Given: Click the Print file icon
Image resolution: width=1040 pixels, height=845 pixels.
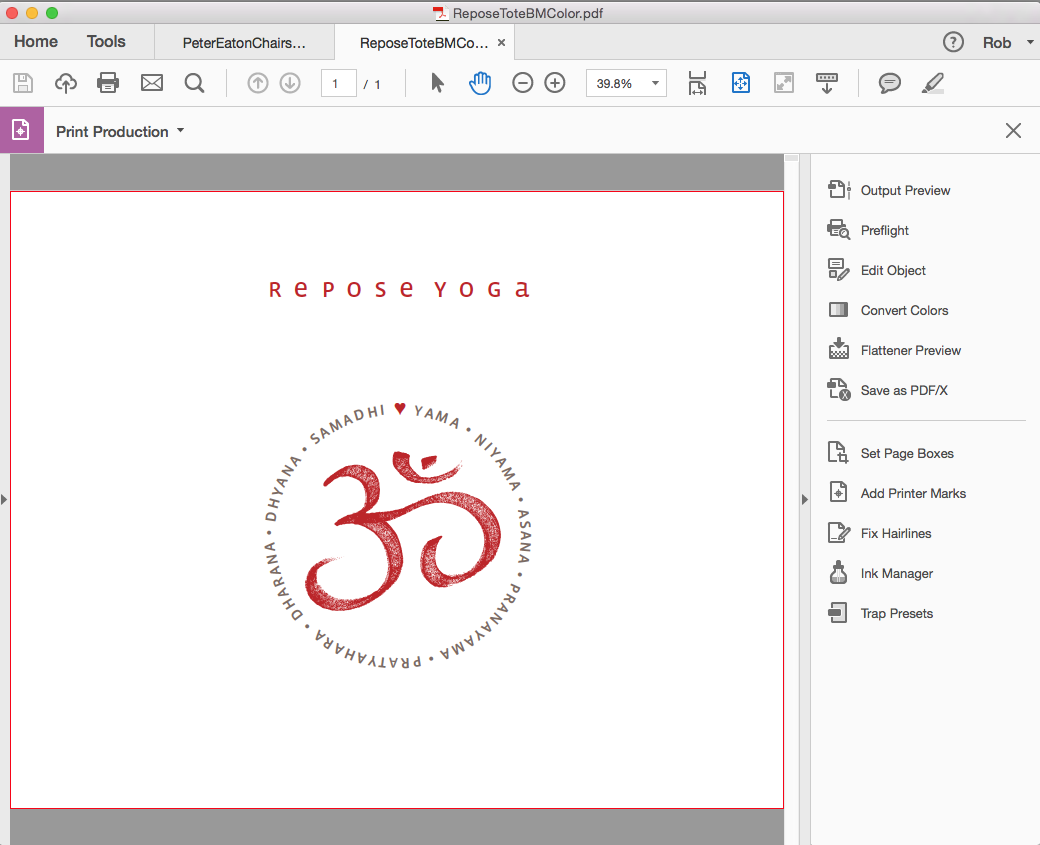Looking at the screenshot, I should pyautogui.click(x=108, y=83).
